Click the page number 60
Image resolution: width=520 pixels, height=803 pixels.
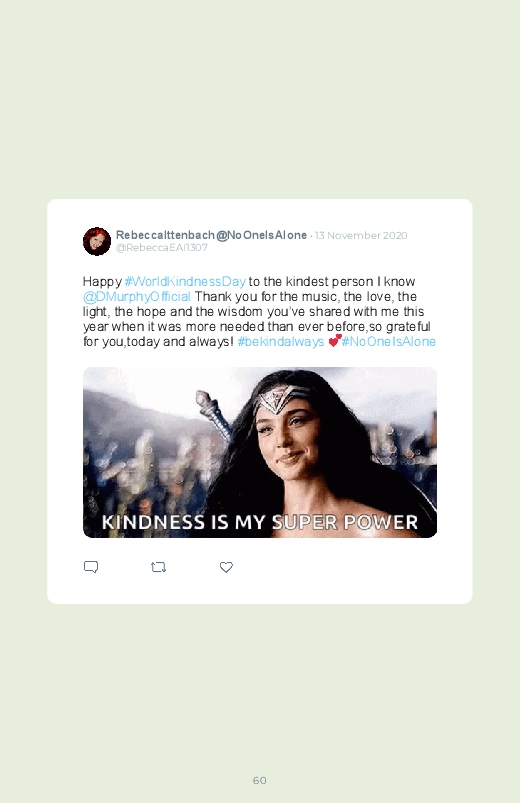tap(260, 780)
